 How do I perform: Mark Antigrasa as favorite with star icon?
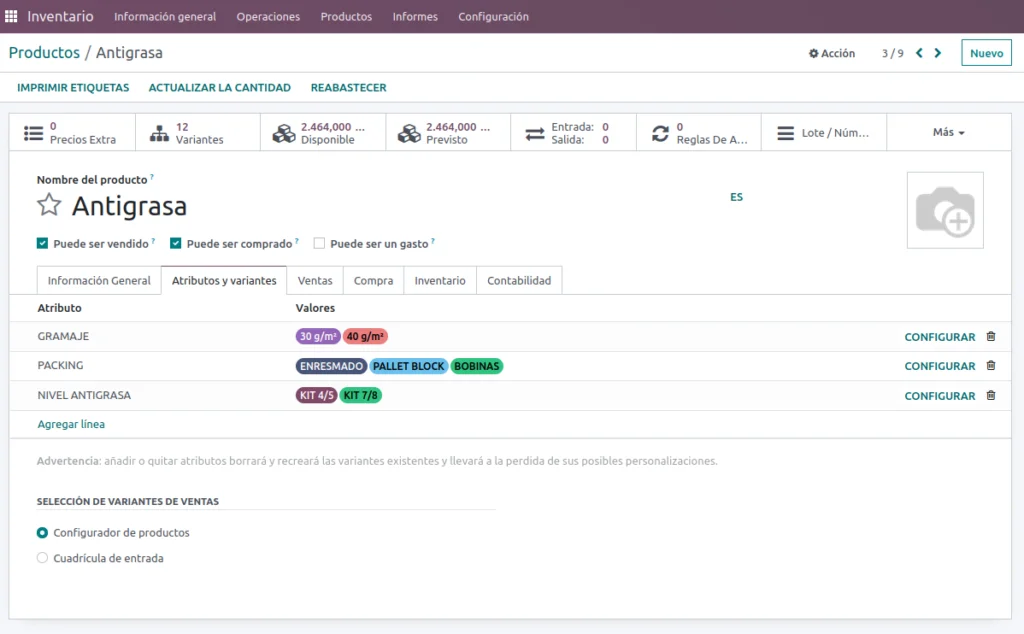tap(49, 205)
